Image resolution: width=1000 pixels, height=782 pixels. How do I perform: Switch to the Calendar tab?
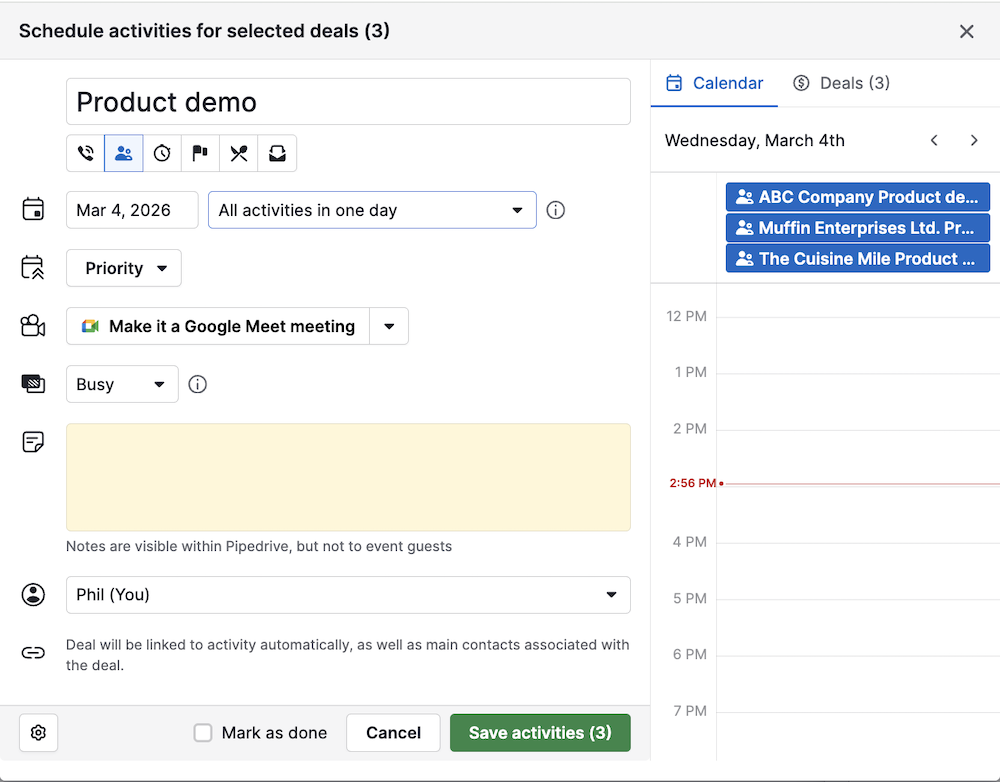coord(714,83)
